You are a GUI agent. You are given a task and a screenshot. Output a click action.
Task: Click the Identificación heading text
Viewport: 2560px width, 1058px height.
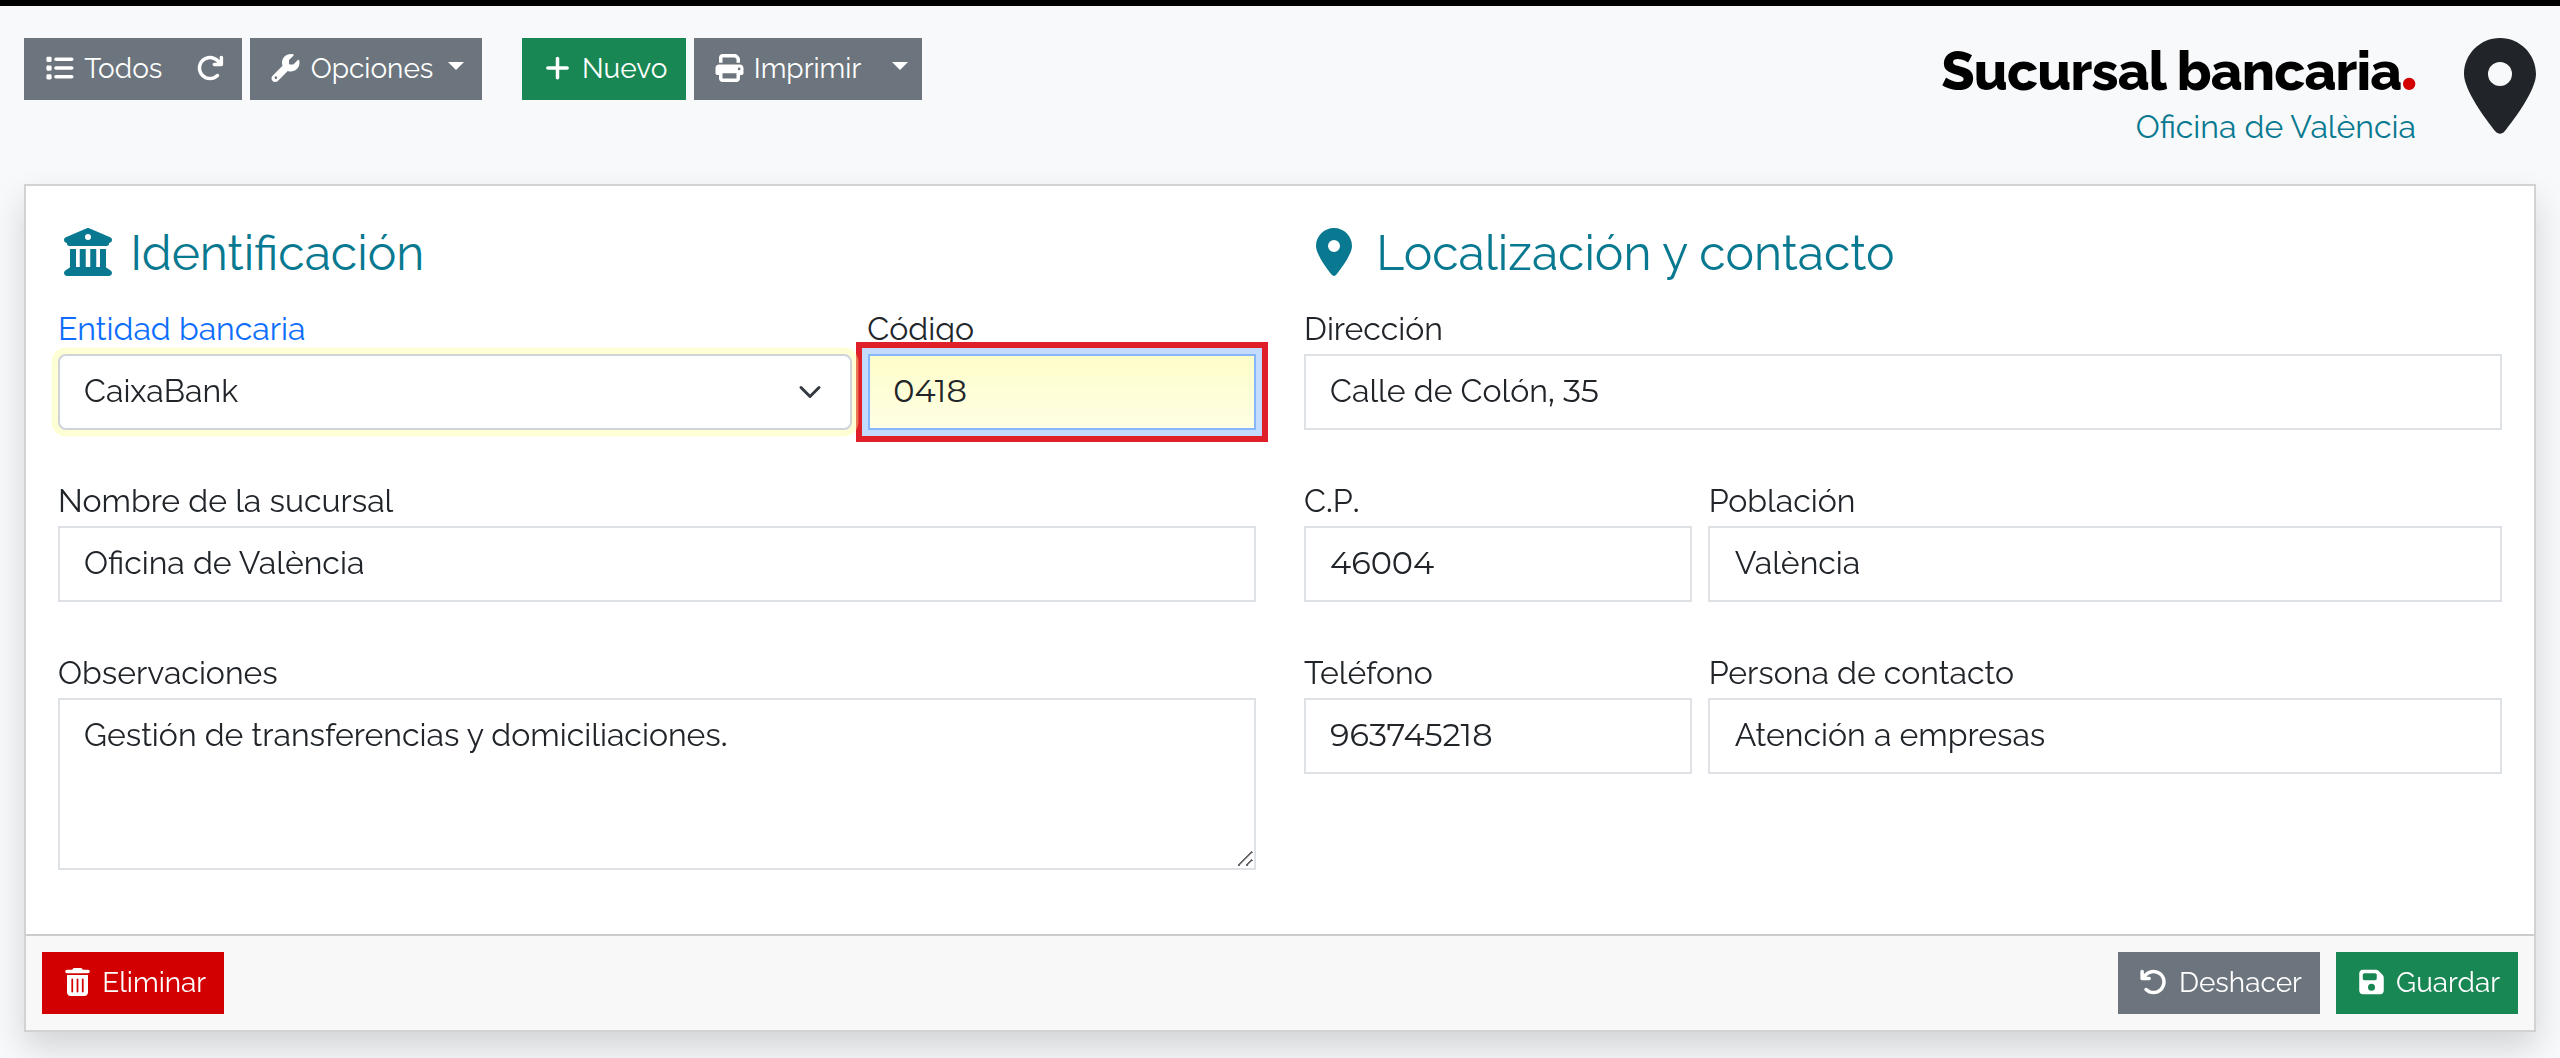[277, 253]
